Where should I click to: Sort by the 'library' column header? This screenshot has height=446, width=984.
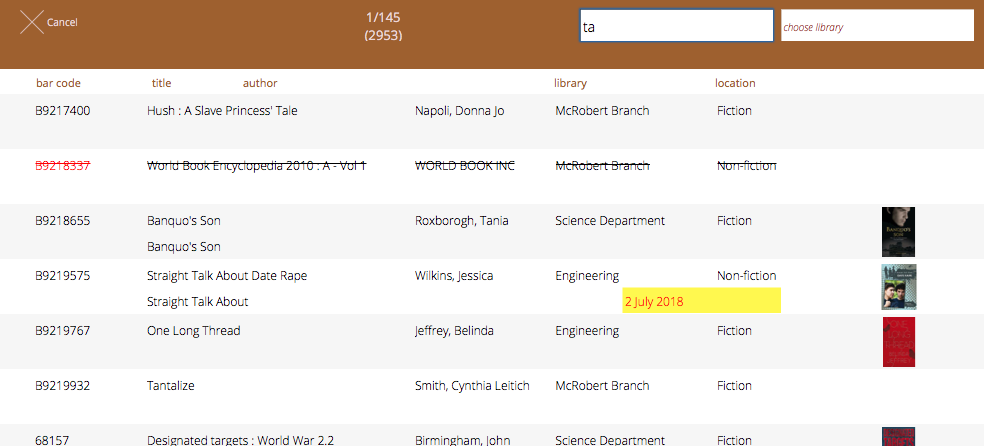point(570,83)
